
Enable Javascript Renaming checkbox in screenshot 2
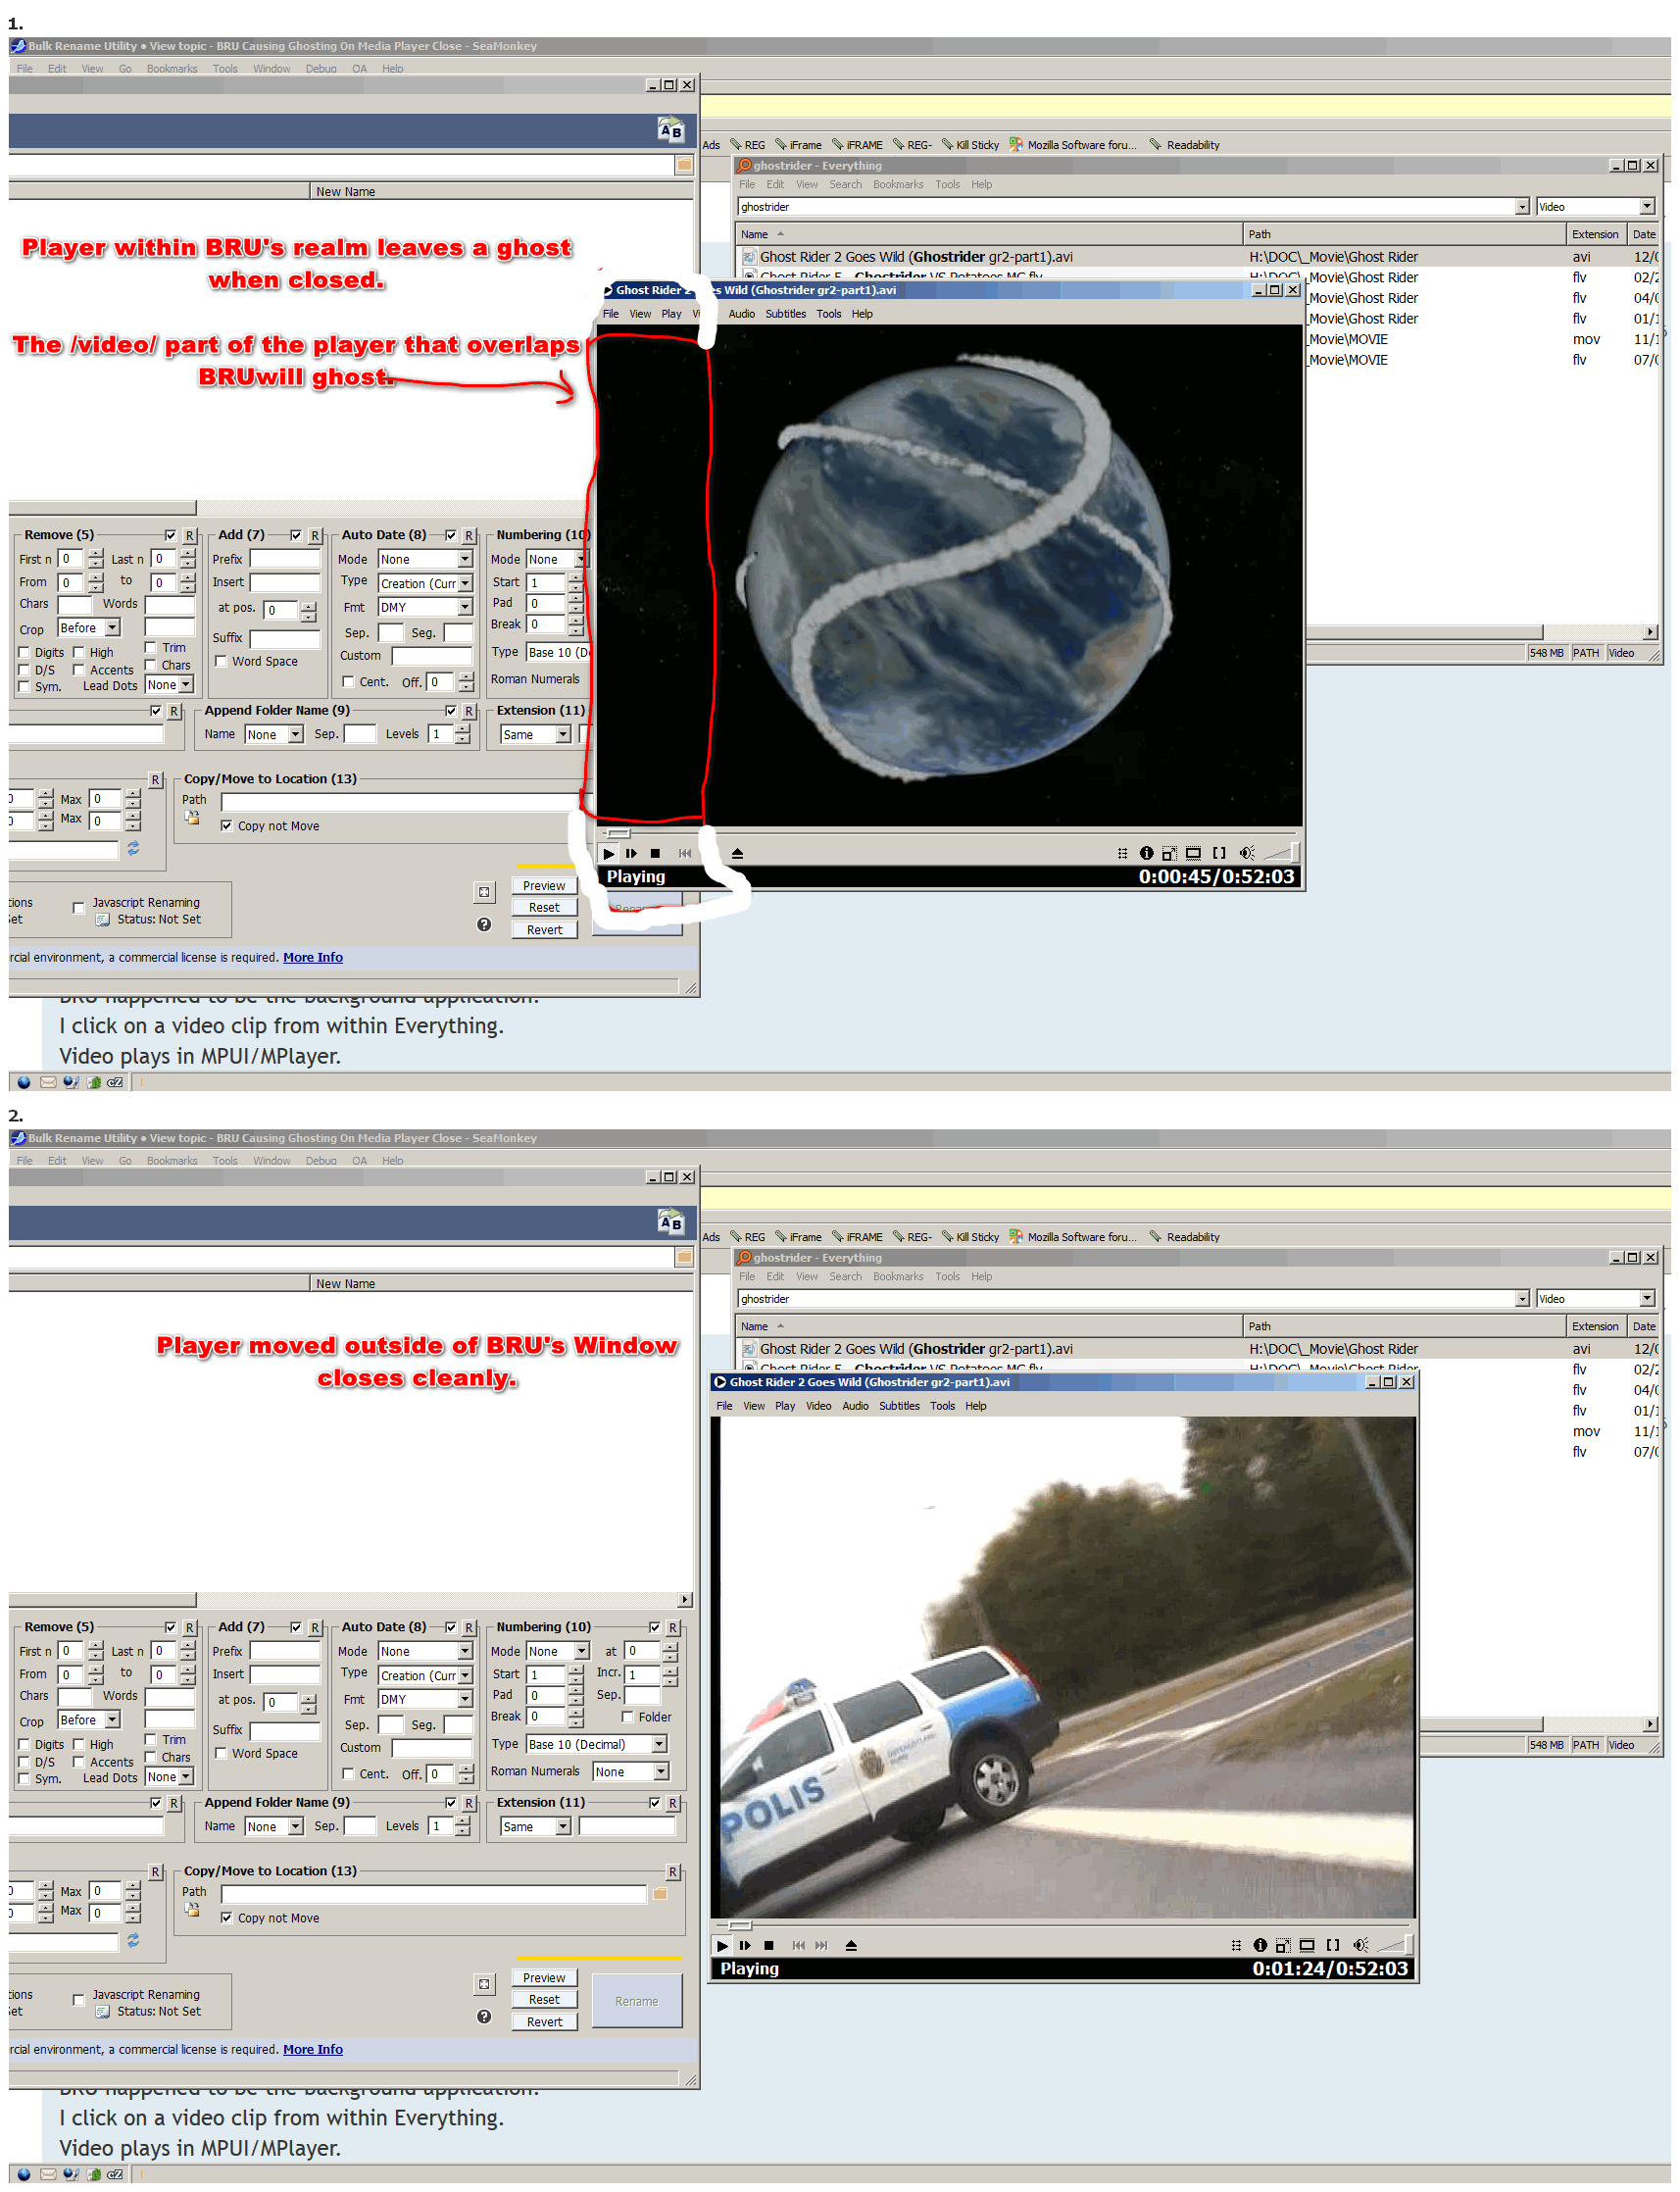click(78, 1999)
